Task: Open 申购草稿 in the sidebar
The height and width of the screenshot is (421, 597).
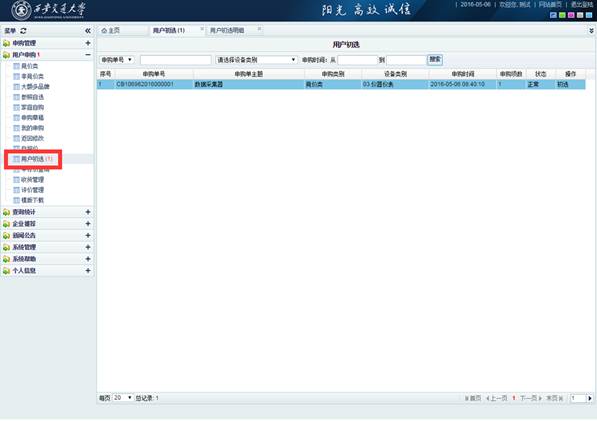Action: click(x=32, y=118)
